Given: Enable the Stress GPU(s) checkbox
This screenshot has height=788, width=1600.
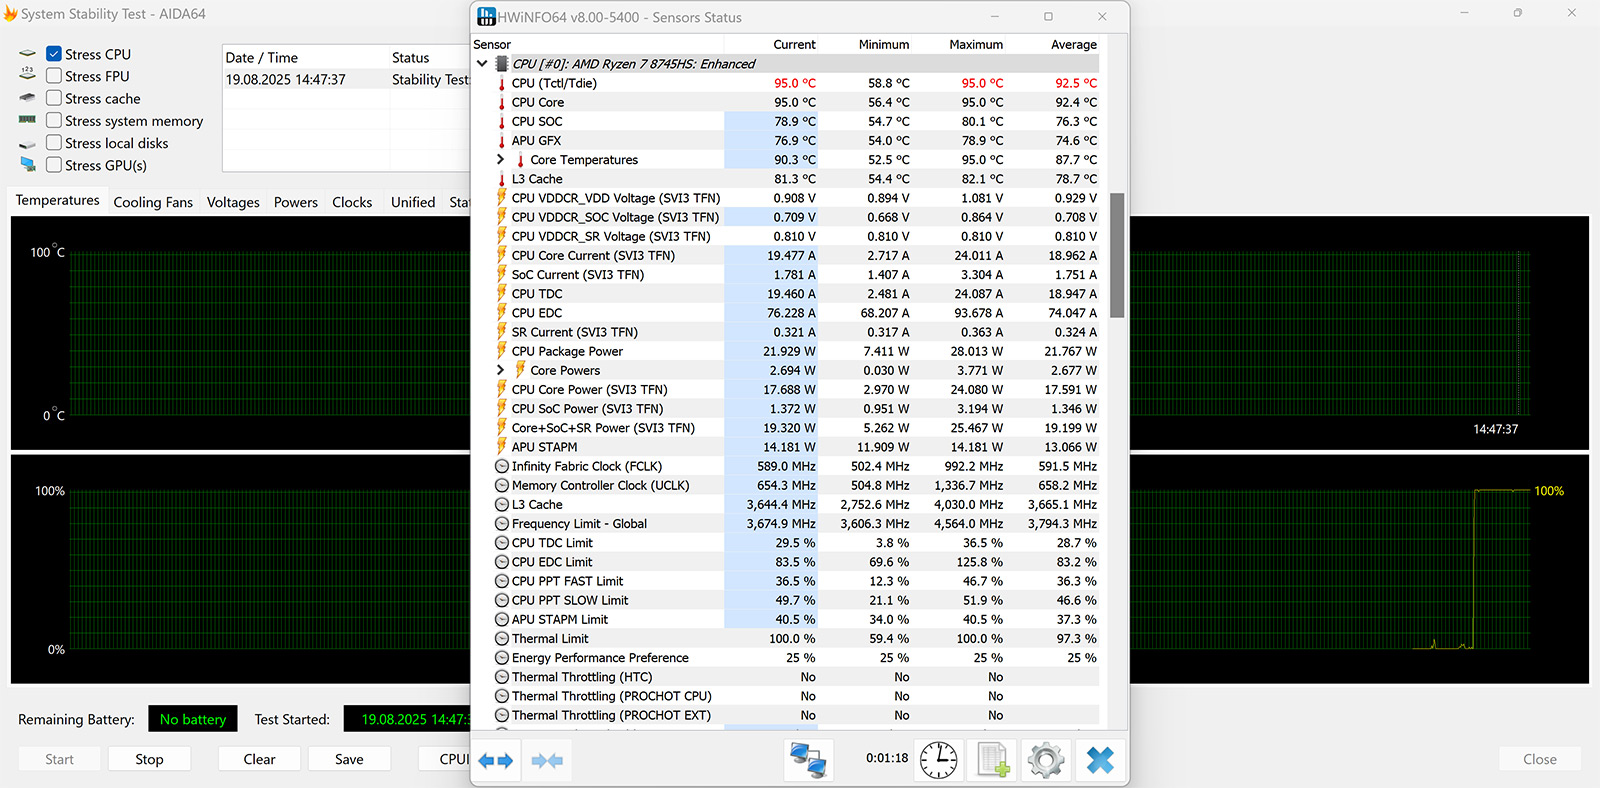Looking at the screenshot, I should coord(54,165).
